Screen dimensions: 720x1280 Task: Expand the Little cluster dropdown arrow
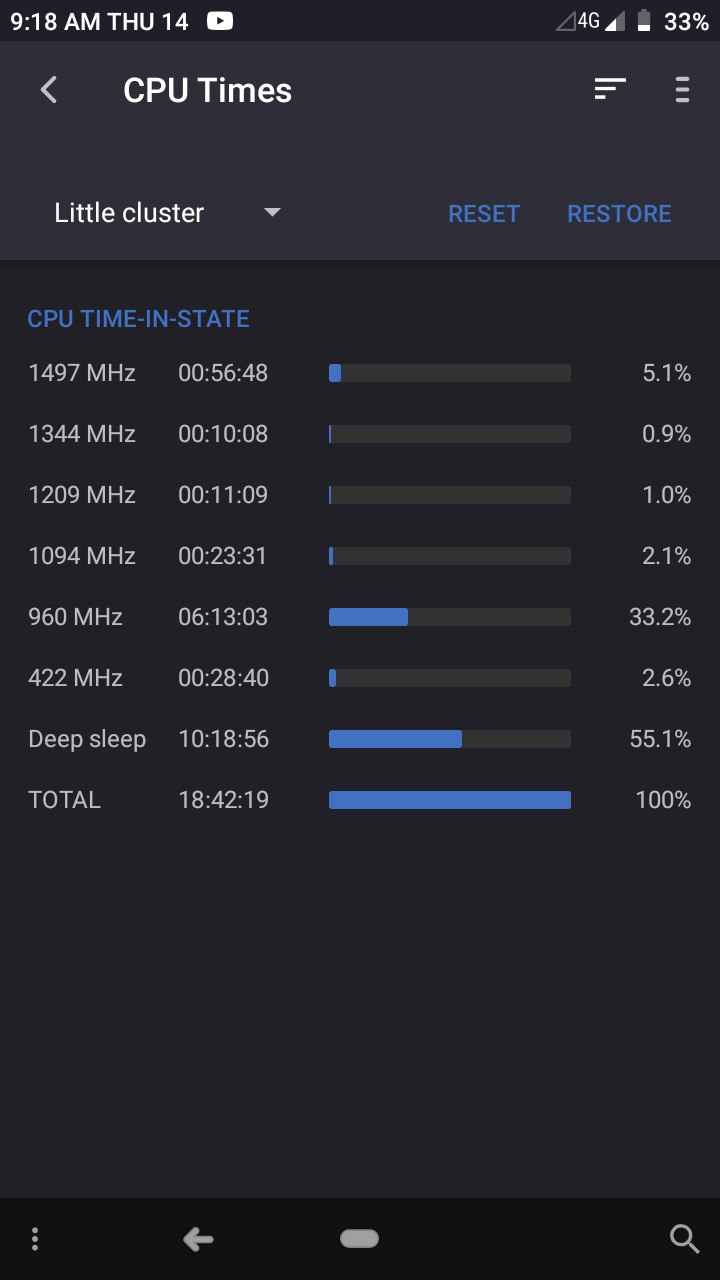tap(272, 213)
